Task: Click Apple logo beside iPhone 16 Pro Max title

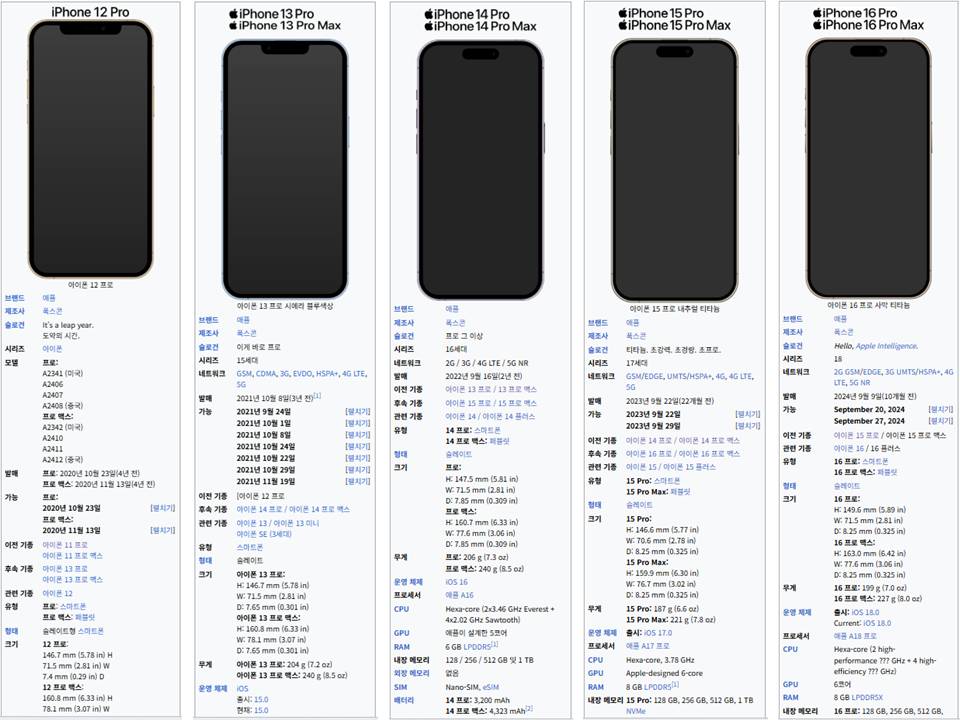Action: point(817,25)
